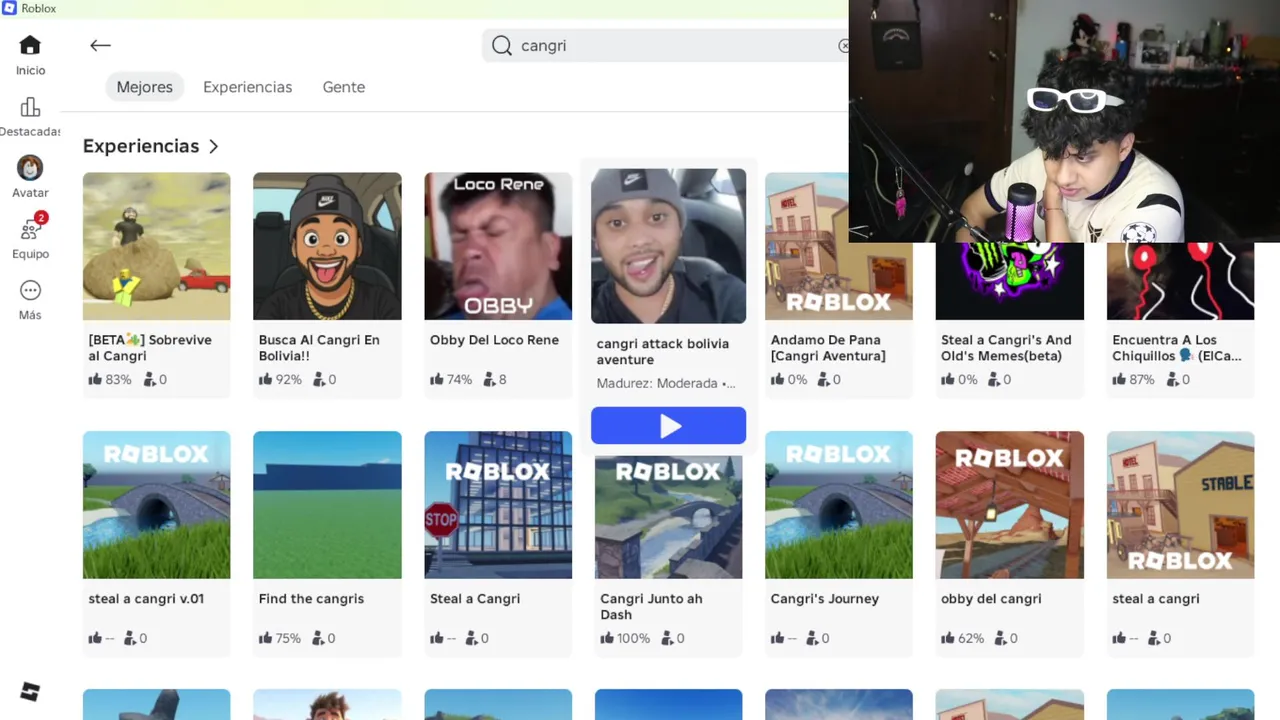Open the lowercase steal a cangri STABLE thumbnail
Screen dimensions: 1280x720
coord(1180,505)
